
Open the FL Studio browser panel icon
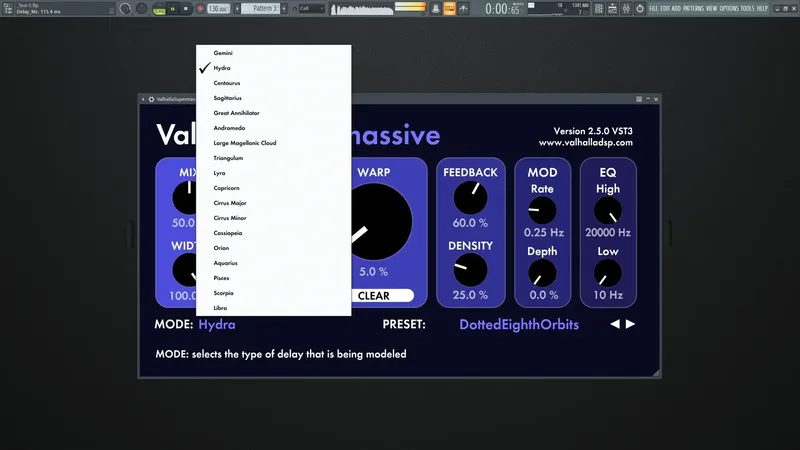(x=8, y=8)
